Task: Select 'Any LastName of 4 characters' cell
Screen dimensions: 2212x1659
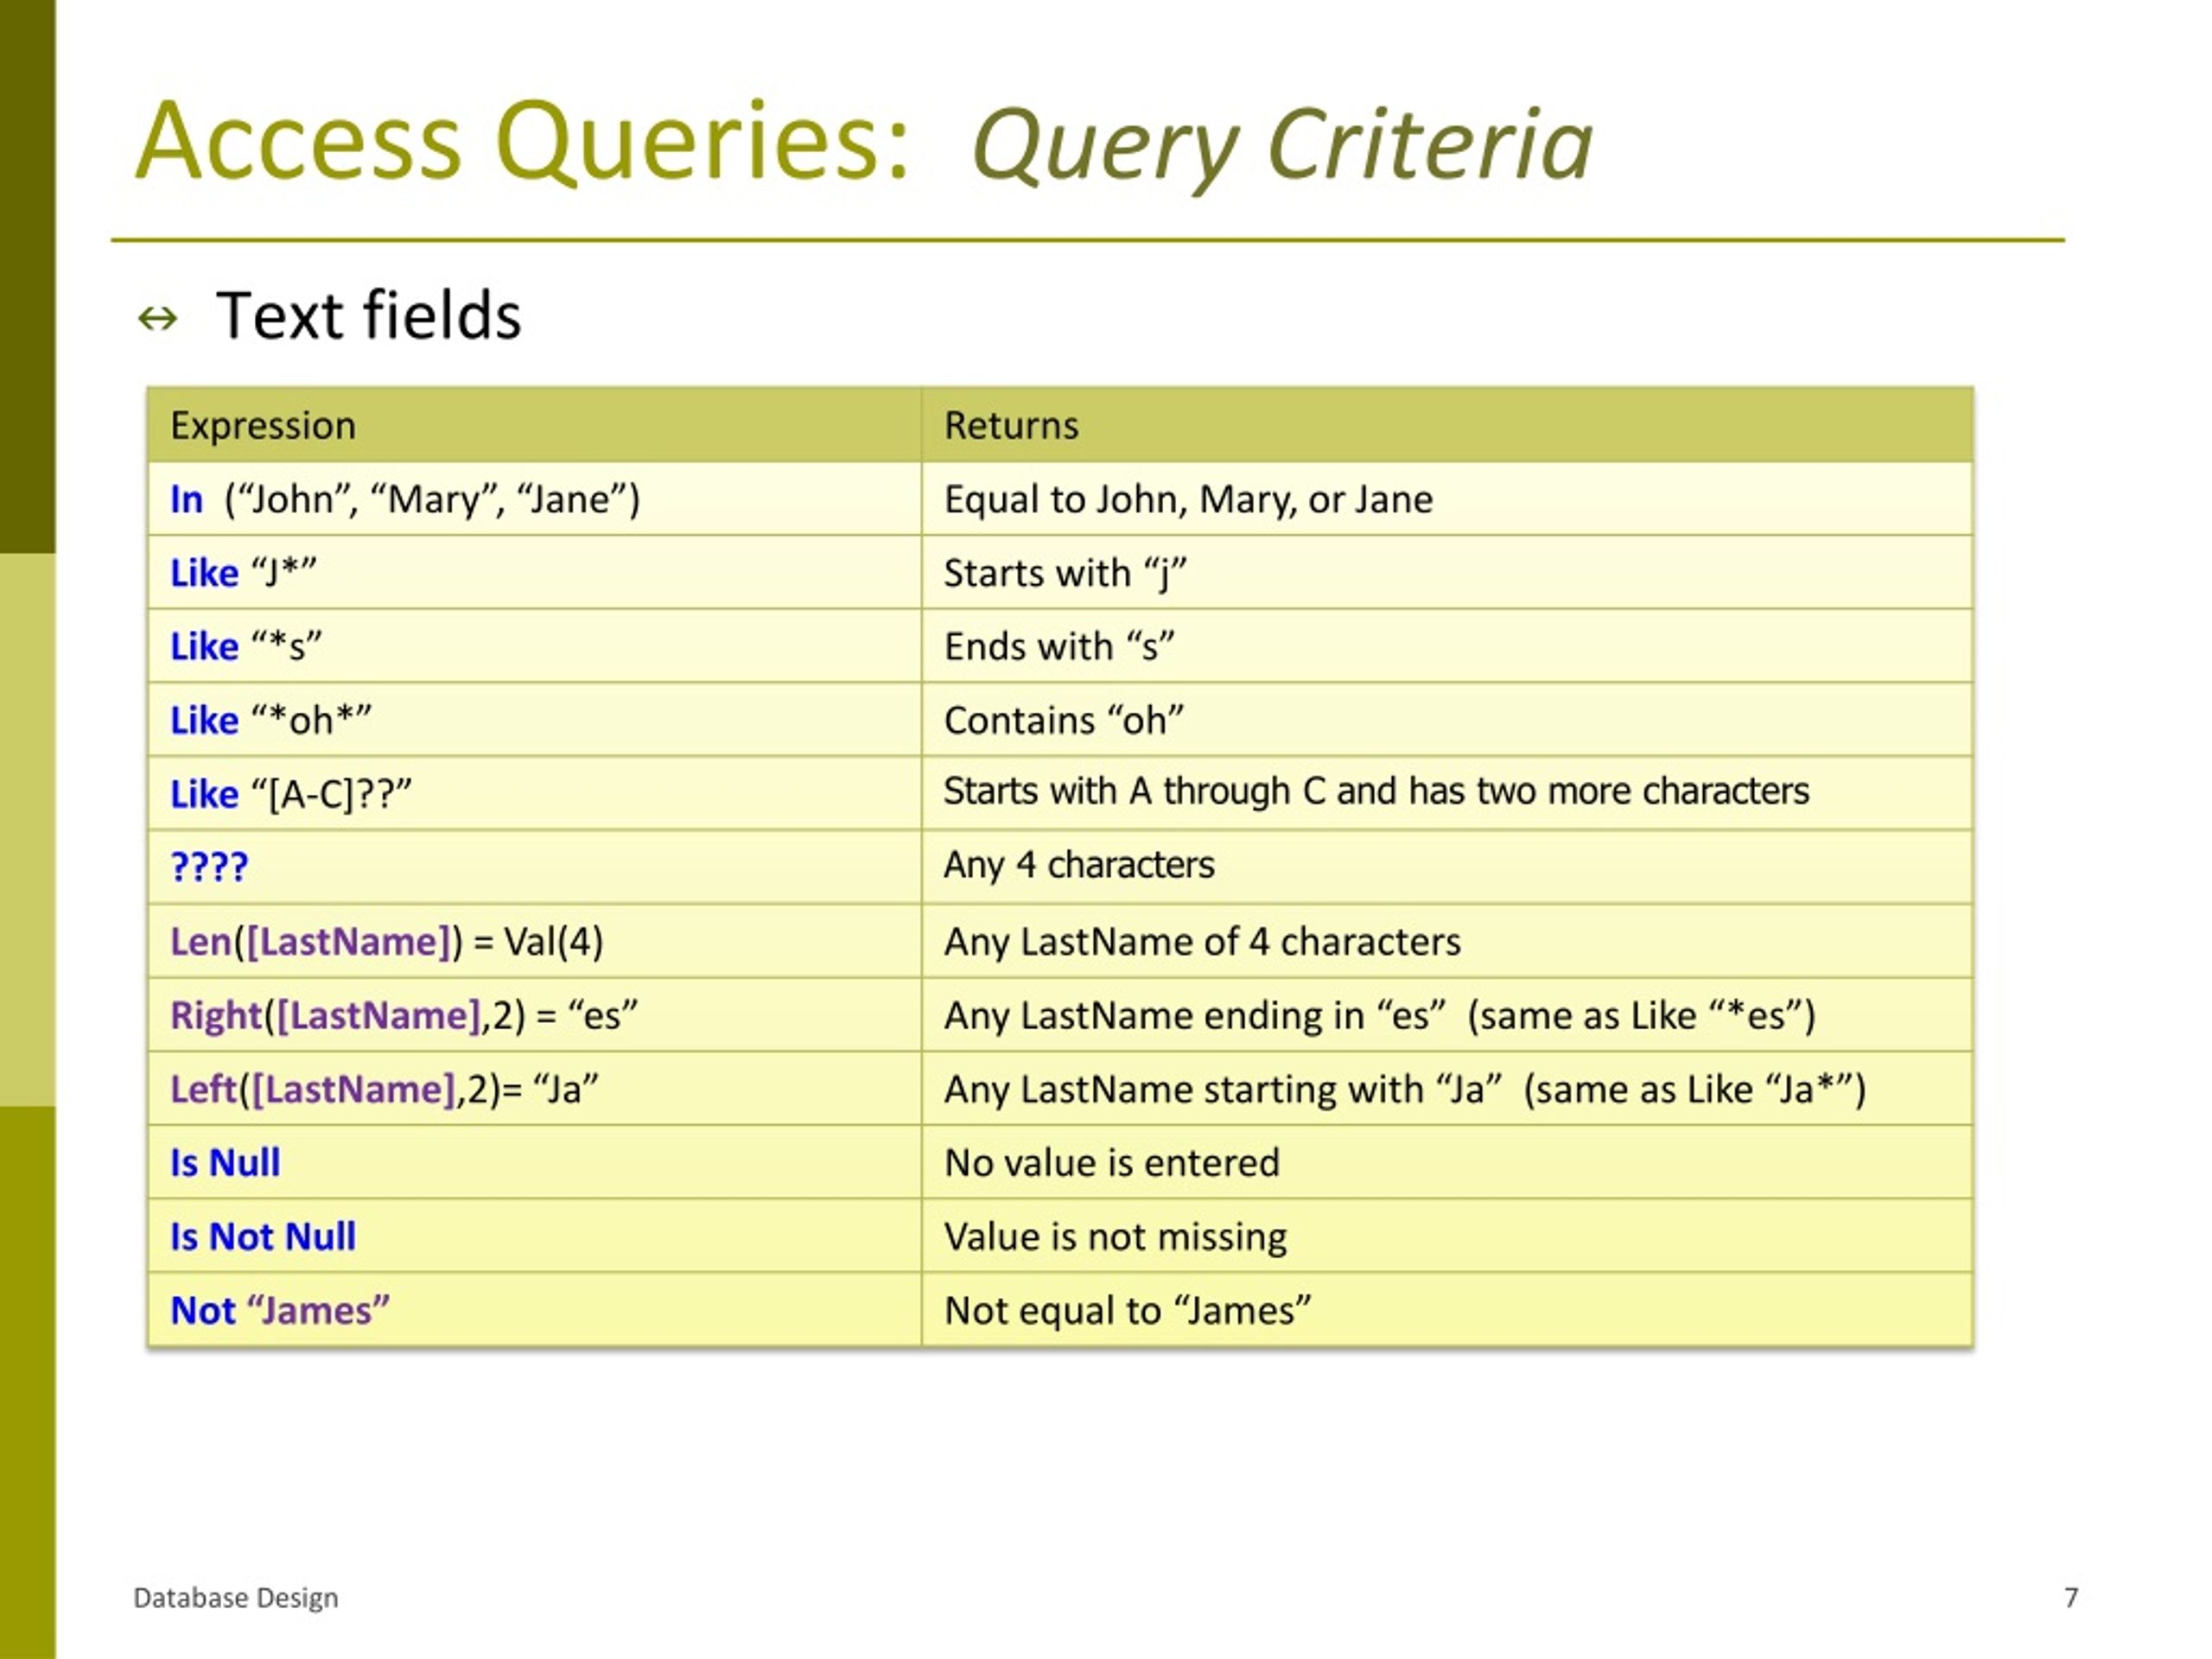Action: coord(1447,941)
